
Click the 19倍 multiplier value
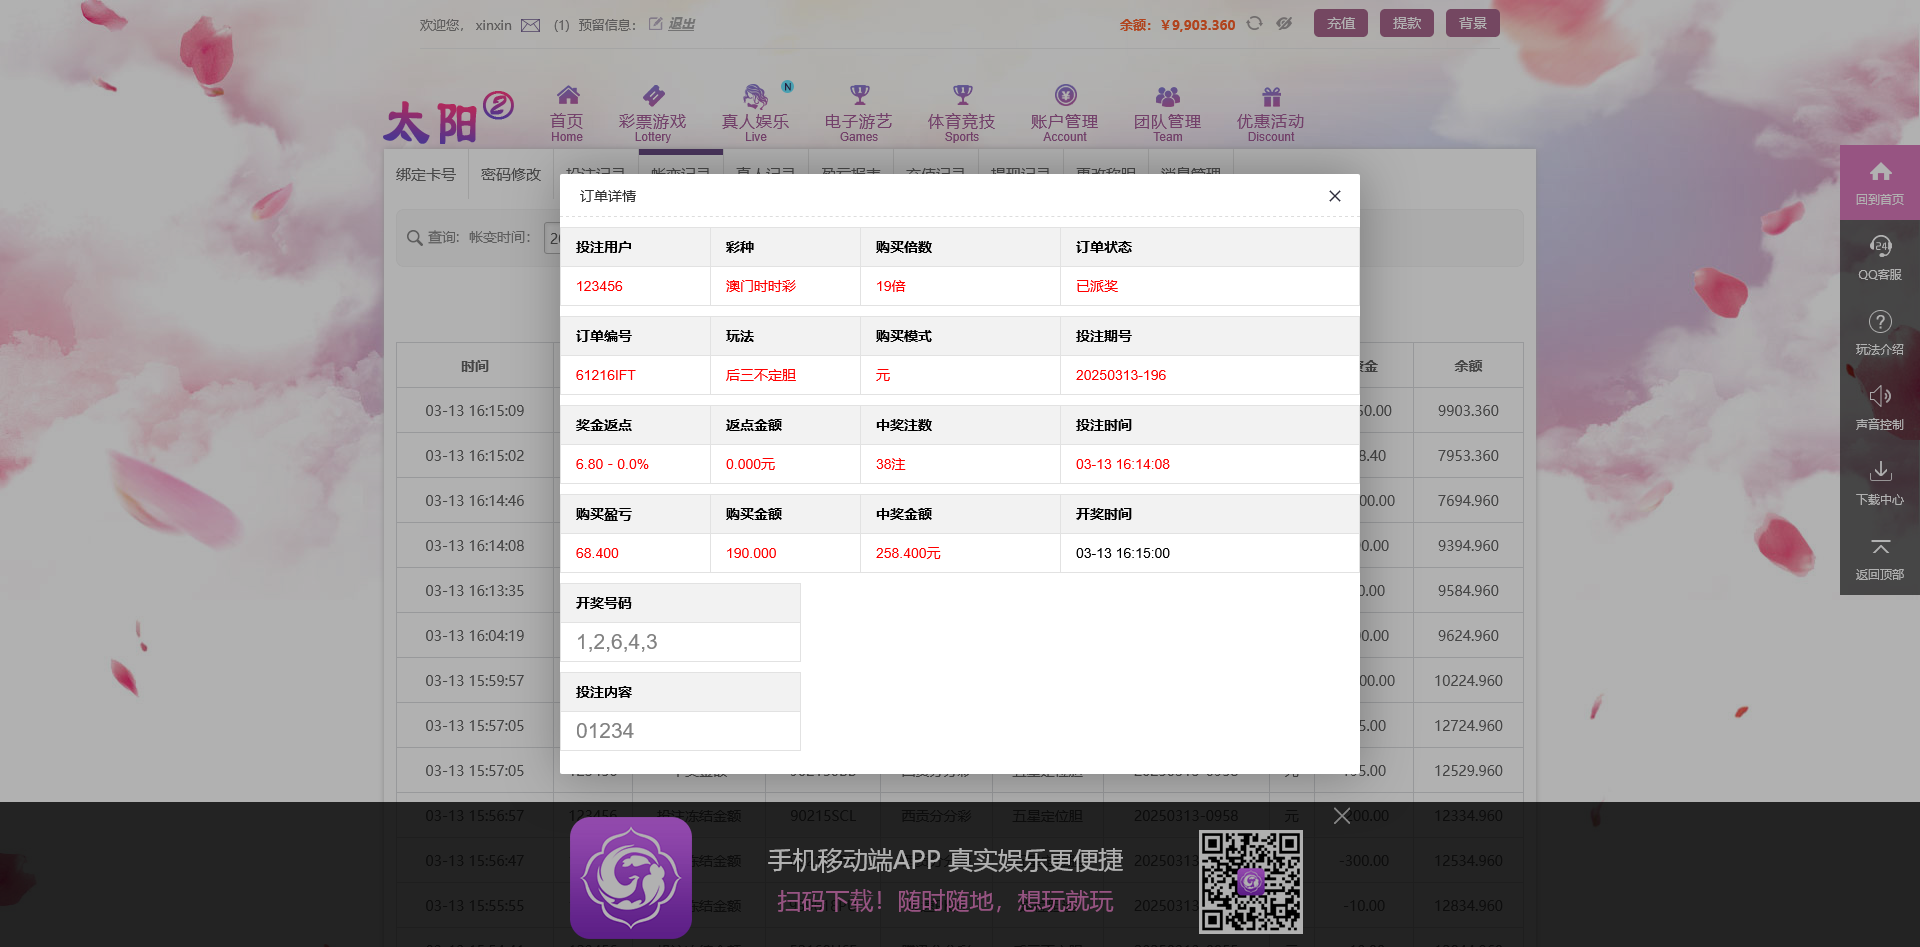tap(891, 286)
